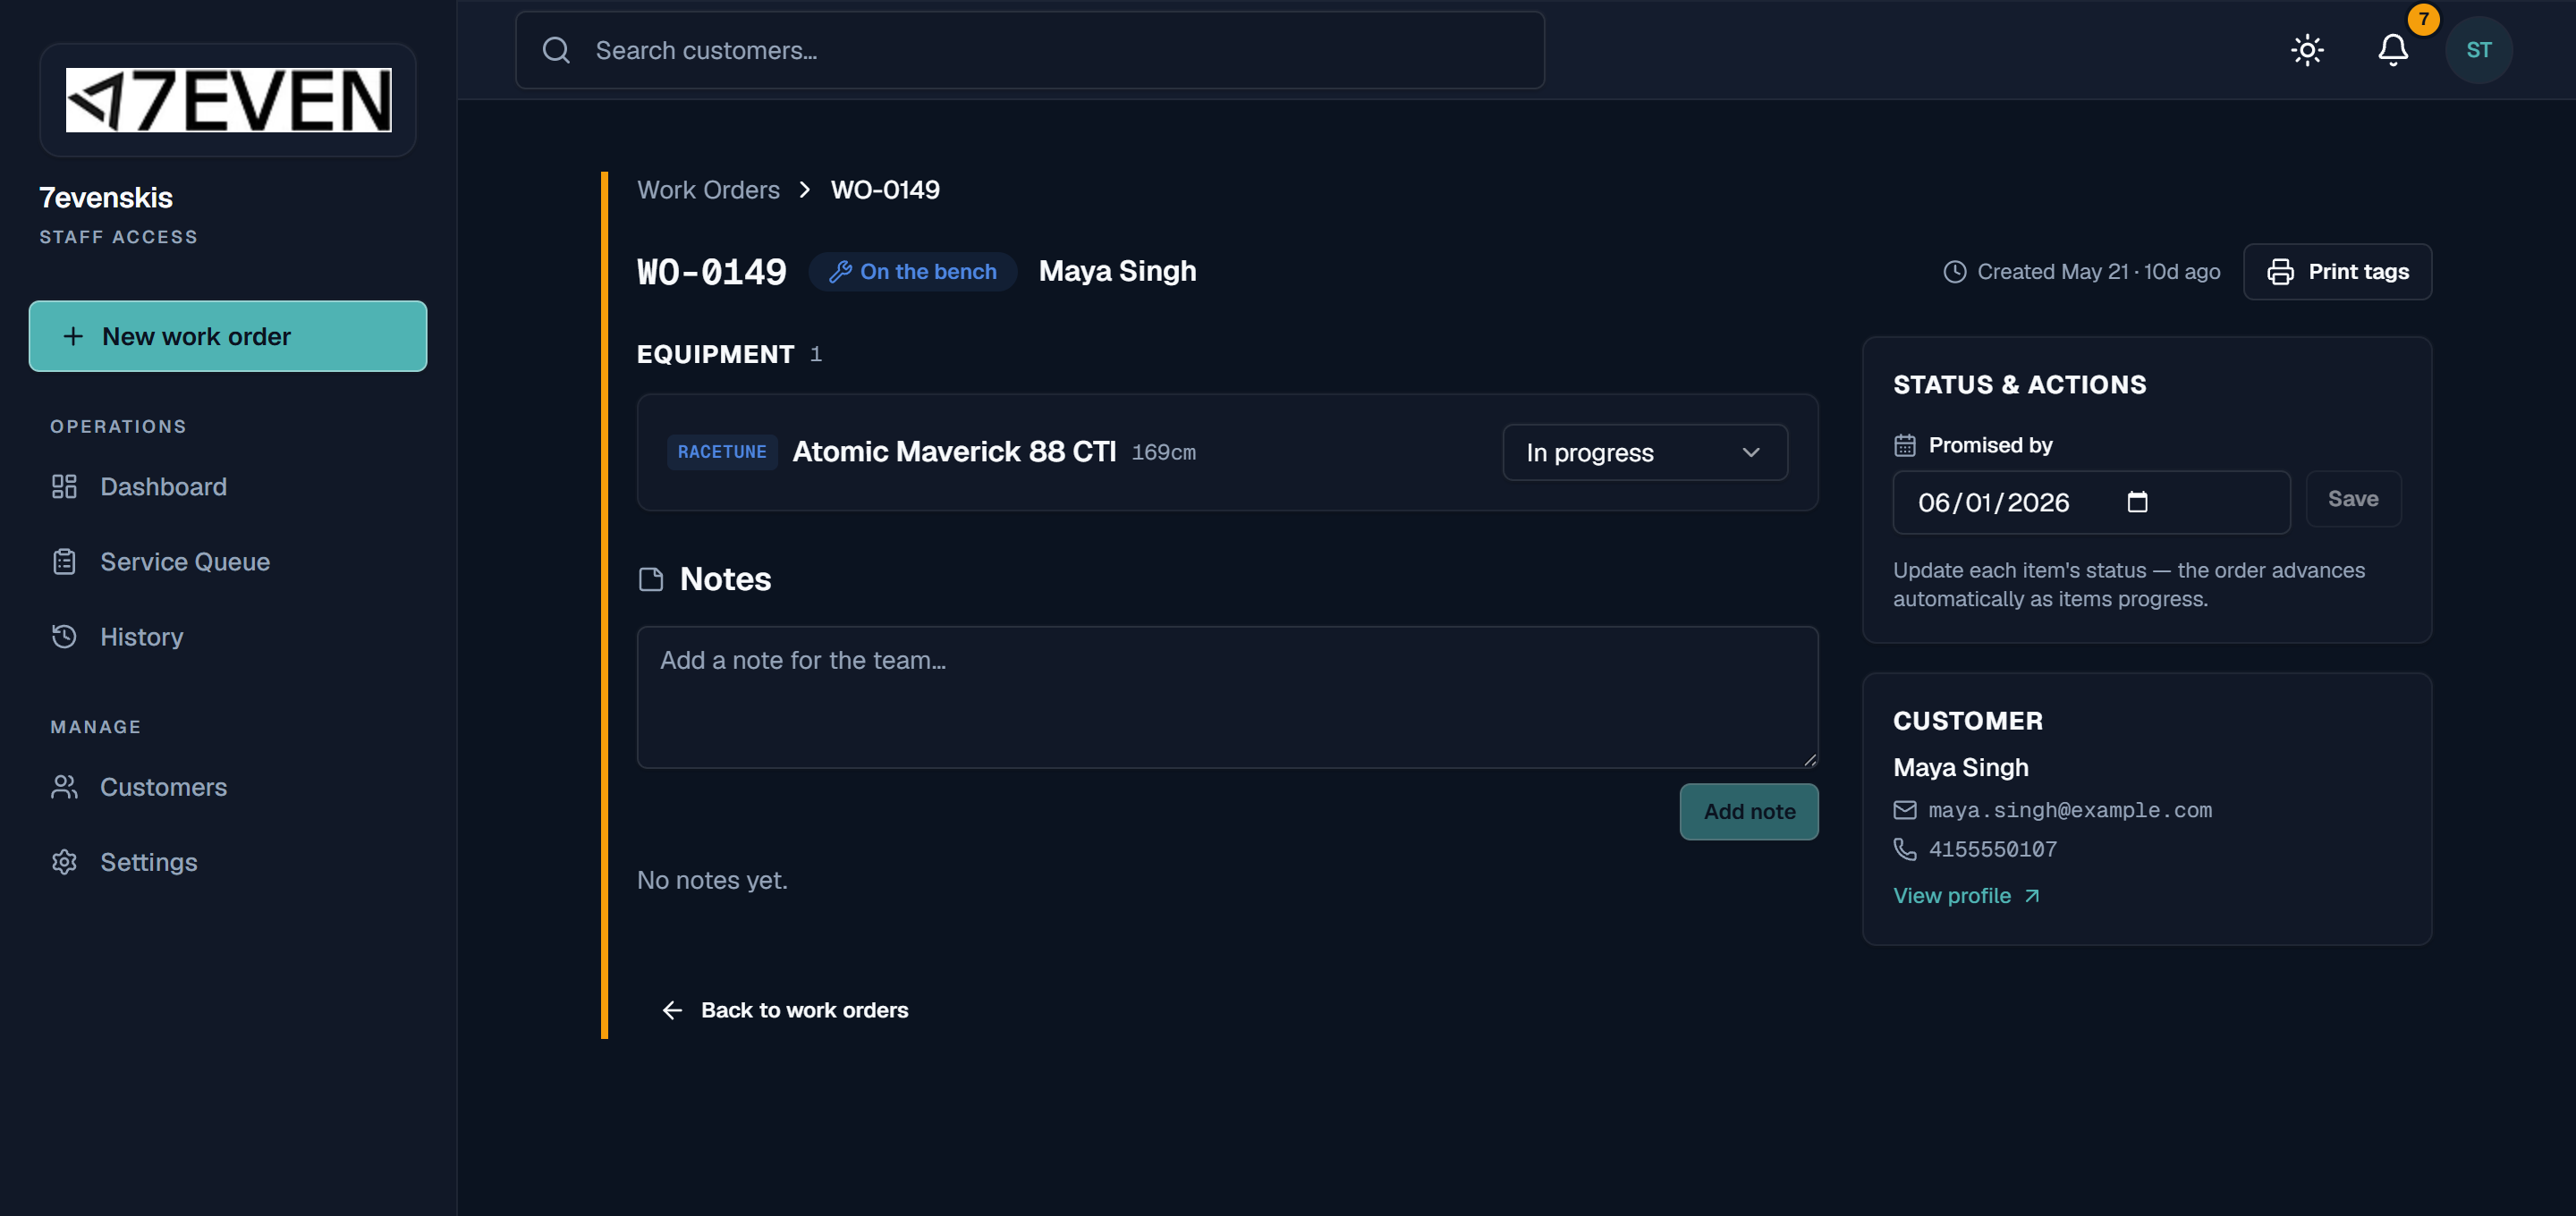Click the breadcrumb chevron separator

[805, 190]
